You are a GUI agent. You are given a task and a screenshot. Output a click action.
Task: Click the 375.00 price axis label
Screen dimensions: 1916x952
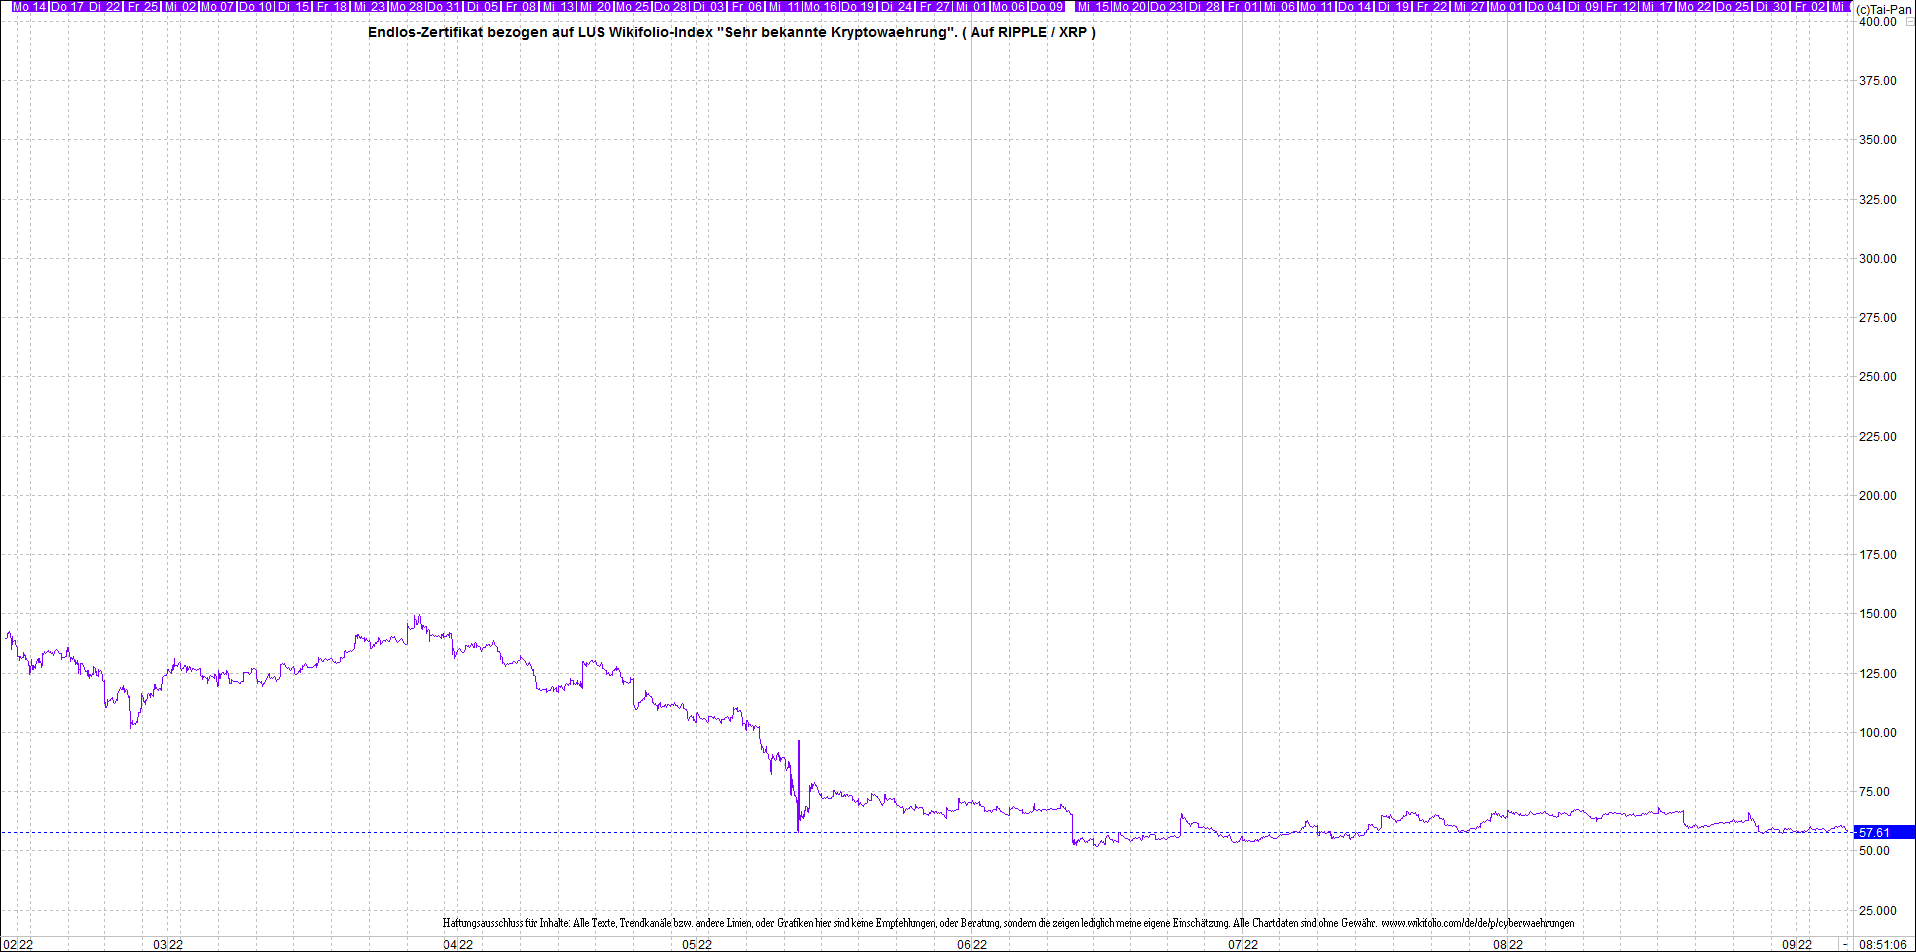coord(1877,81)
